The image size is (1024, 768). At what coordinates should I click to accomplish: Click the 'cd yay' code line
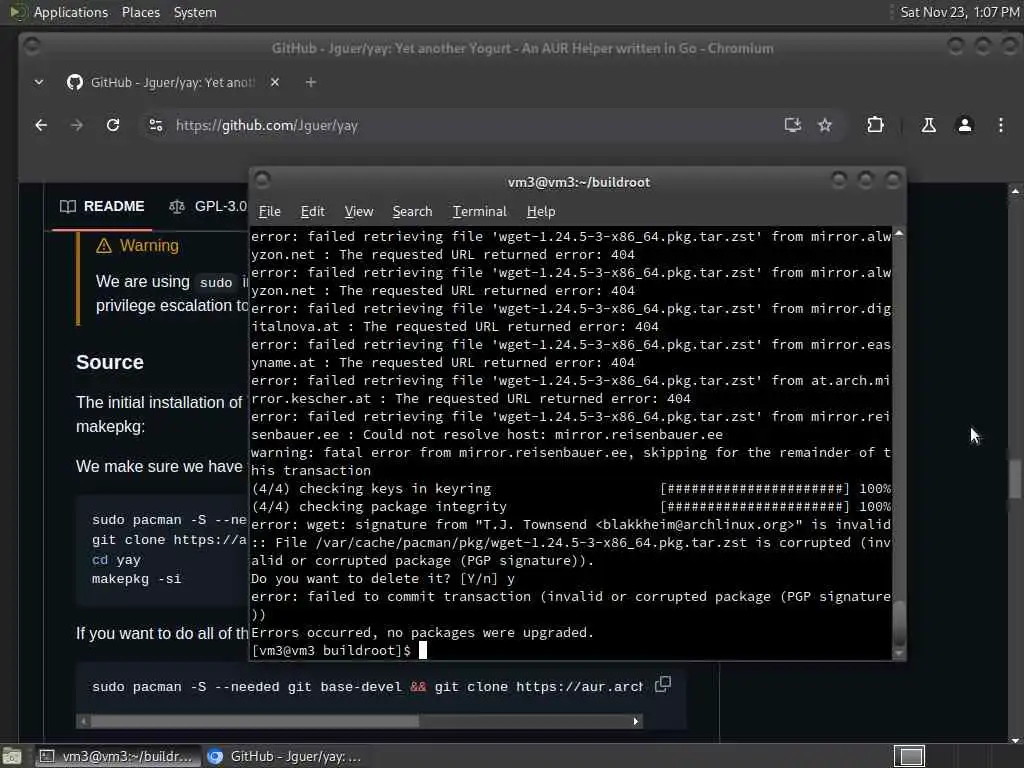pyautogui.click(x=116, y=560)
